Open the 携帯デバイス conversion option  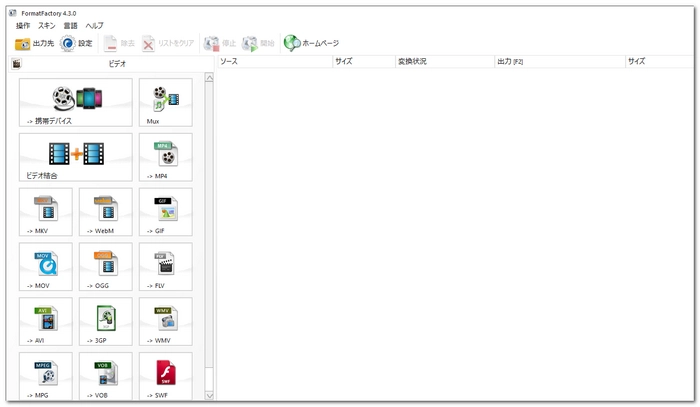click(x=75, y=102)
